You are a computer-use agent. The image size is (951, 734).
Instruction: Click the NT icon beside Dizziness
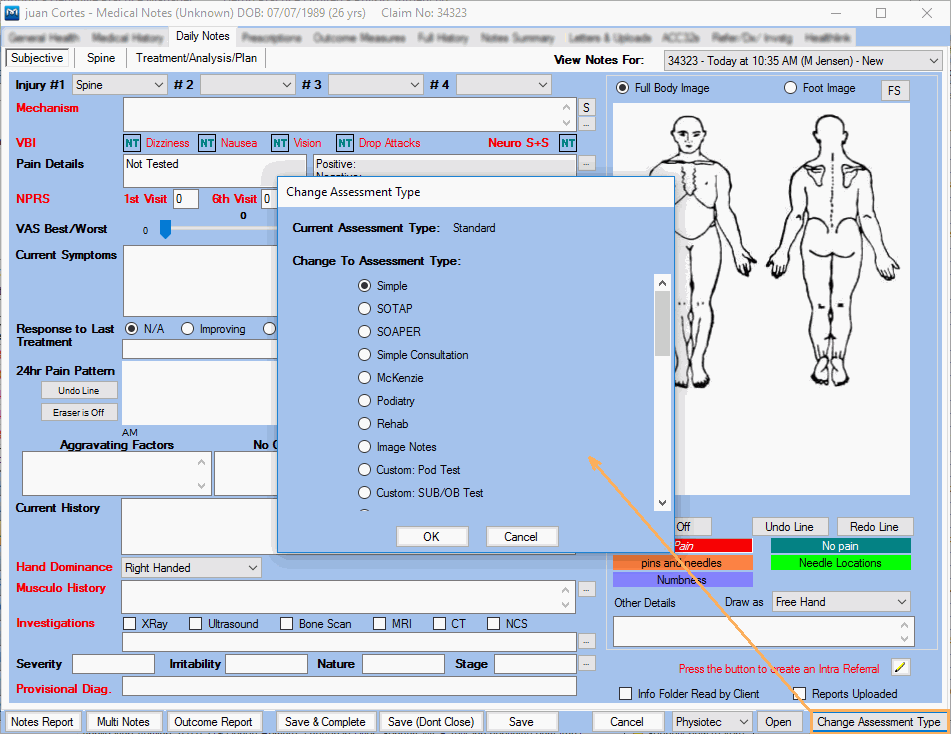pyautogui.click(x=132, y=143)
